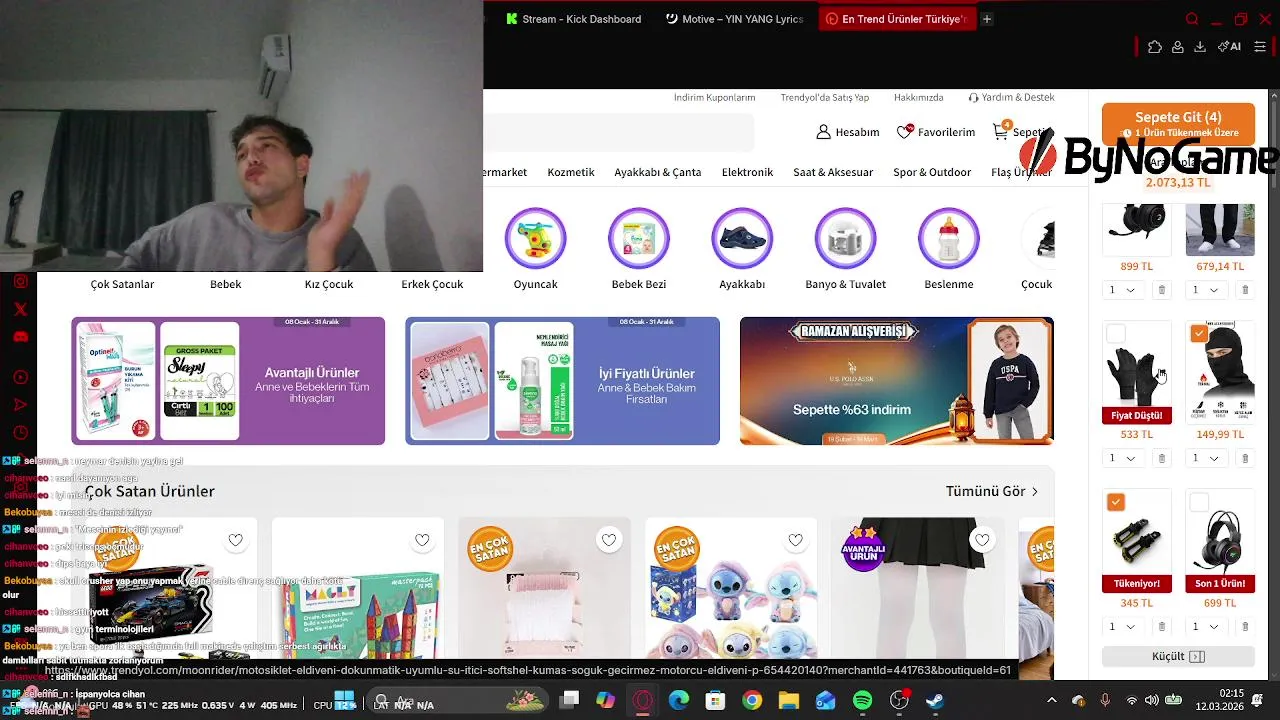Favorite the black skirt product card
The width and height of the screenshot is (1280, 720).
(x=982, y=540)
